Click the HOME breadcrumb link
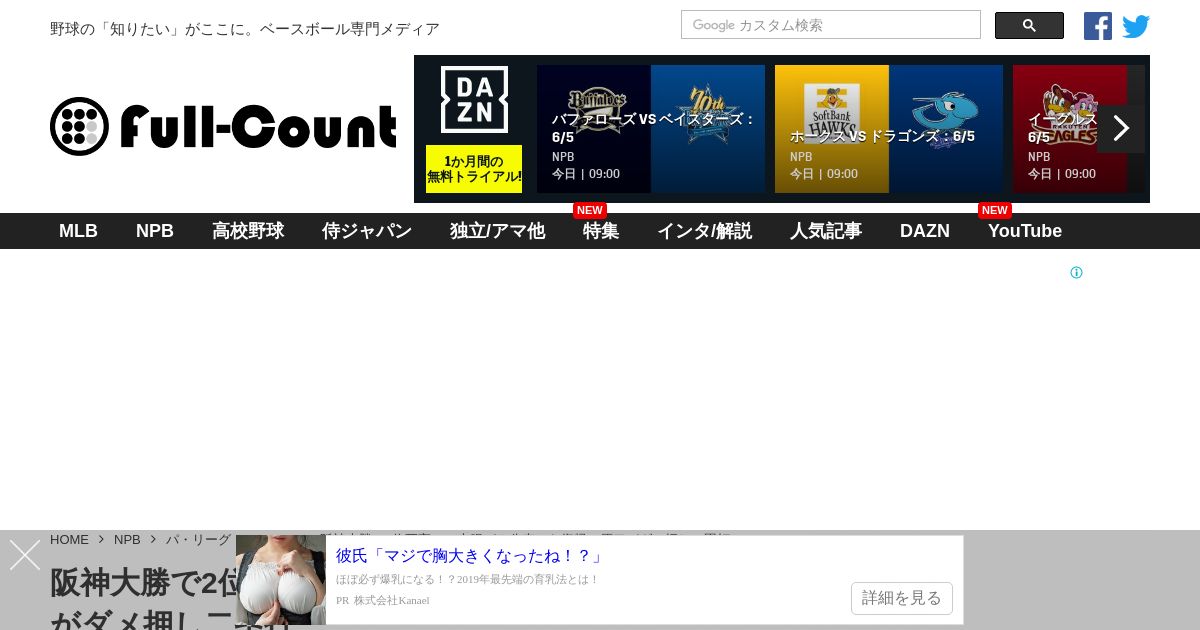The width and height of the screenshot is (1200, 630). click(x=69, y=539)
